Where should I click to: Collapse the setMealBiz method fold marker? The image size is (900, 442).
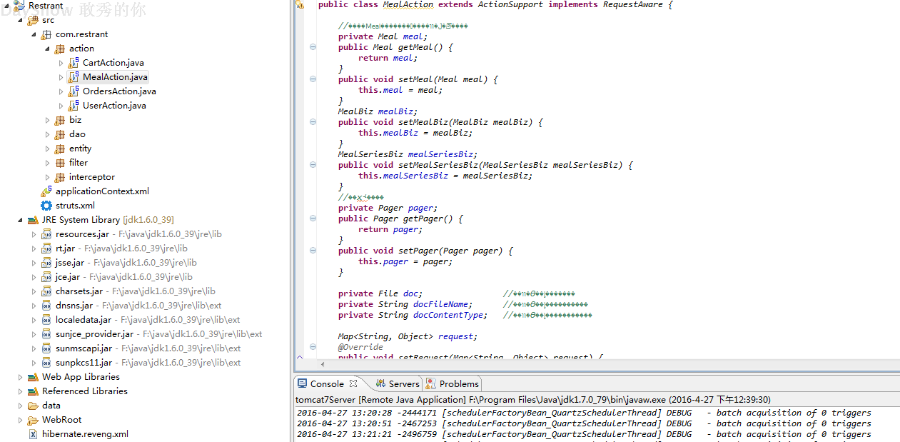pyautogui.click(x=313, y=122)
